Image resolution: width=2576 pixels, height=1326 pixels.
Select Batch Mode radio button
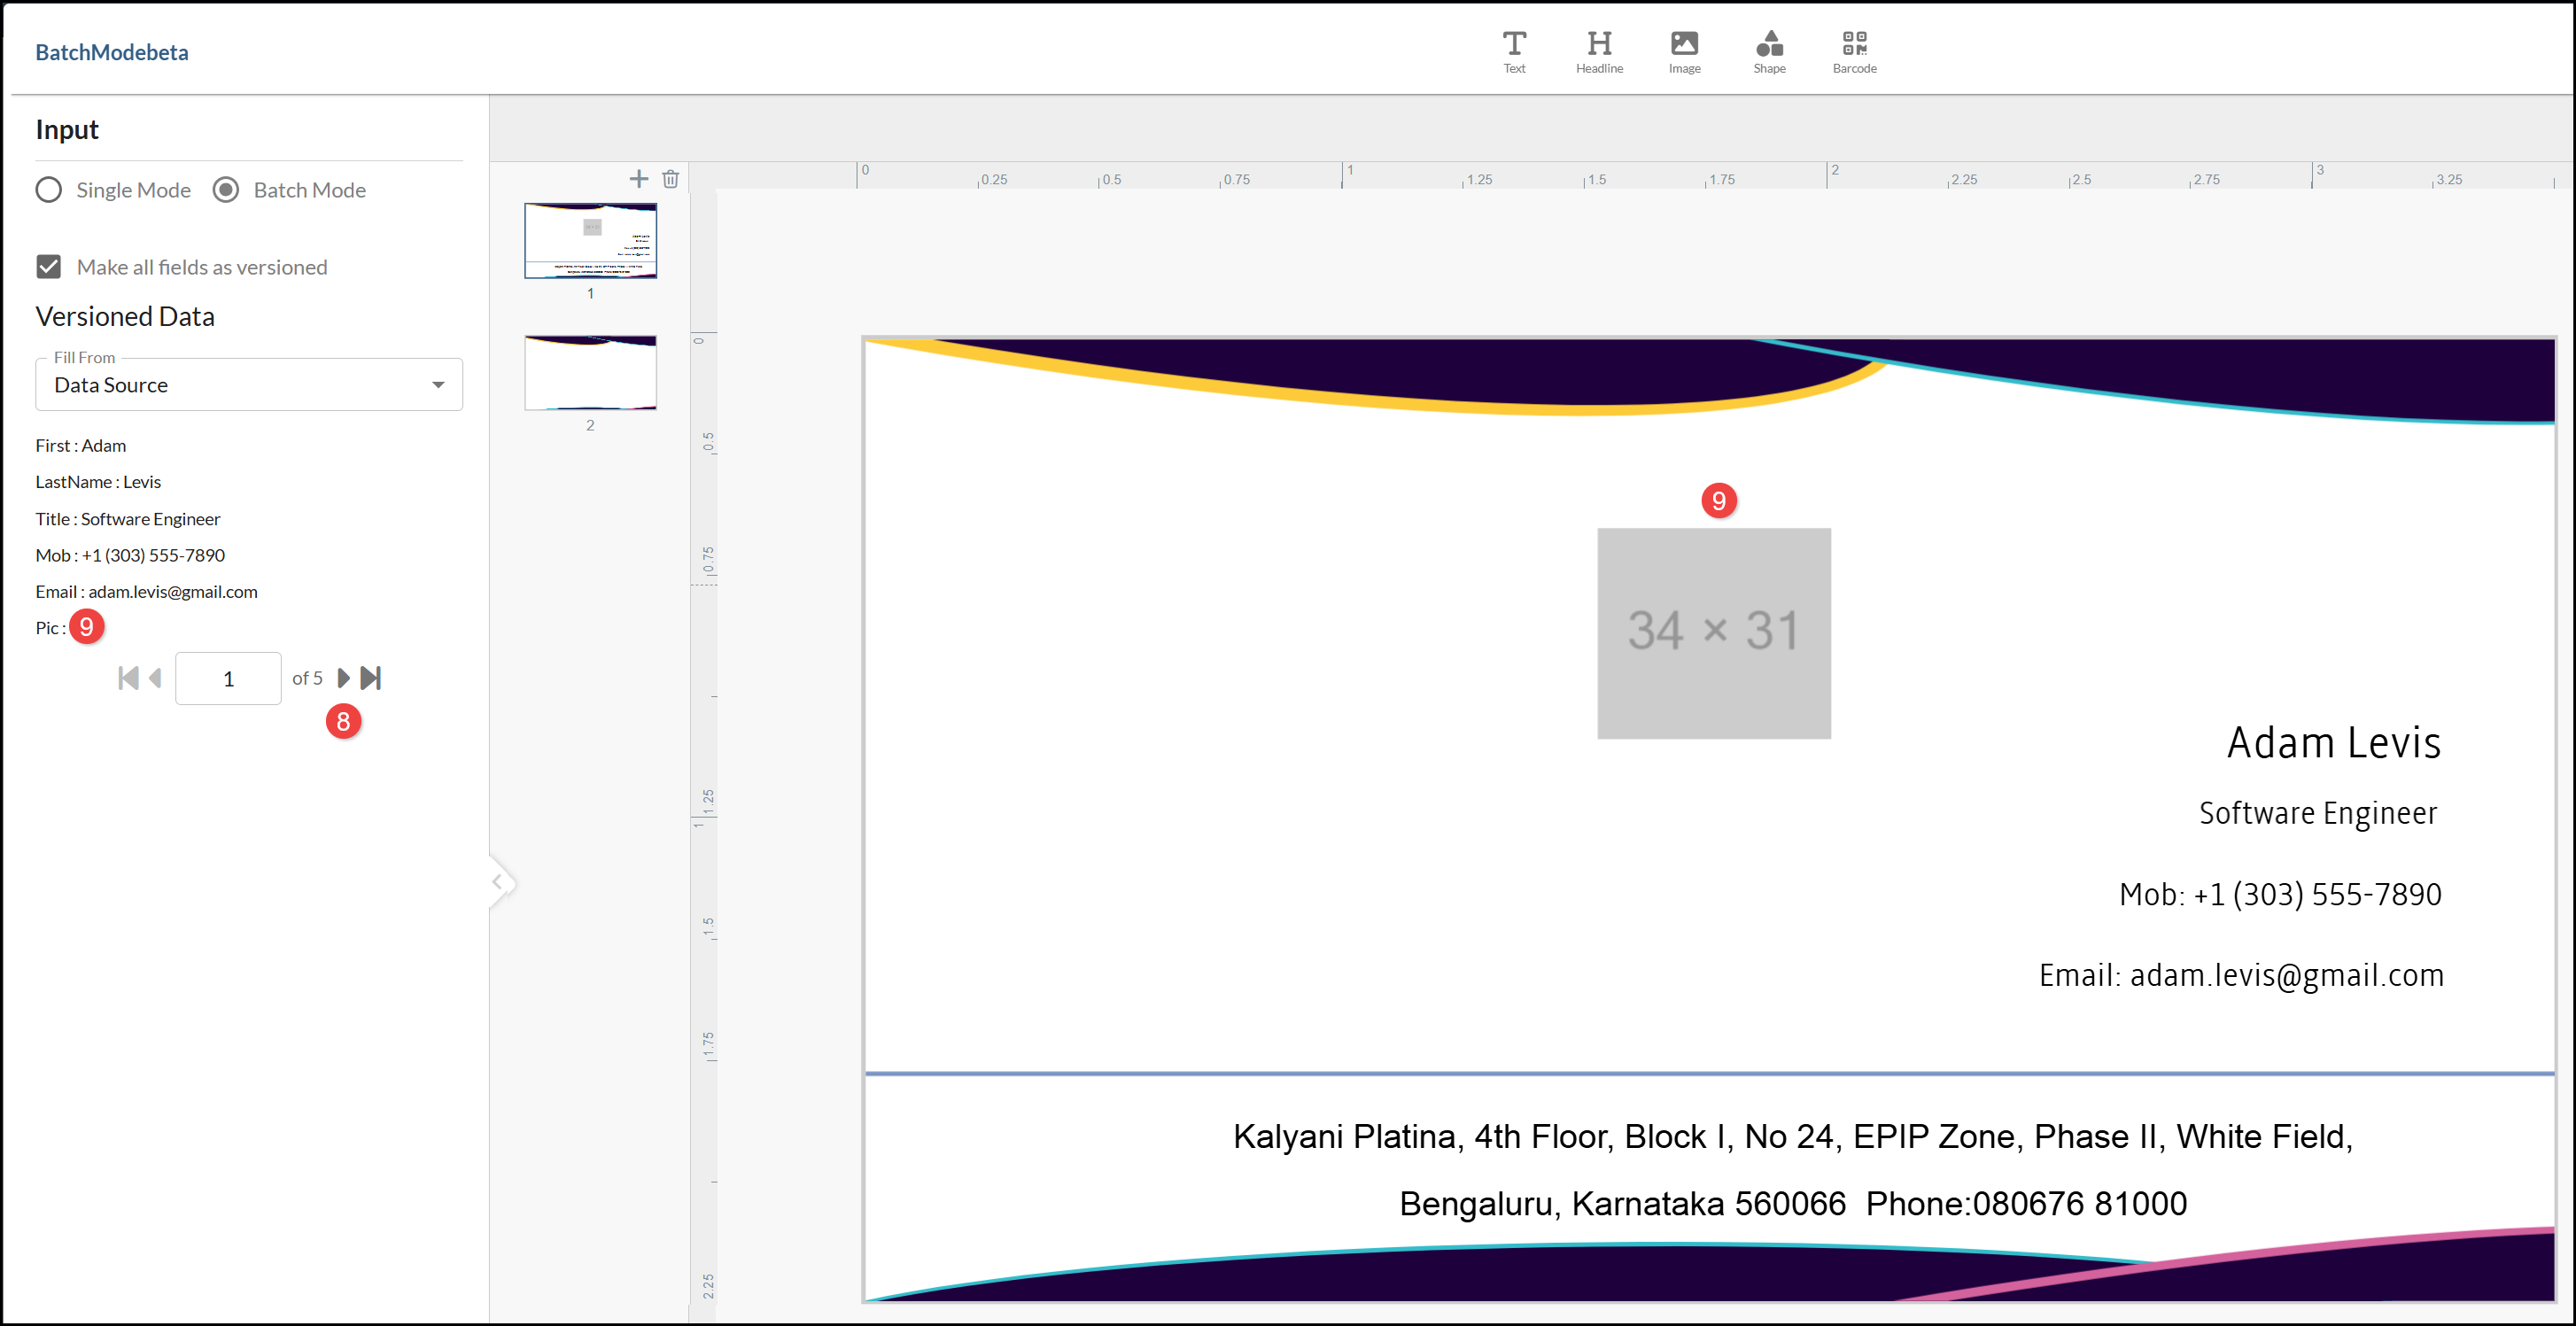pyautogui.click(x=226, y=190)
